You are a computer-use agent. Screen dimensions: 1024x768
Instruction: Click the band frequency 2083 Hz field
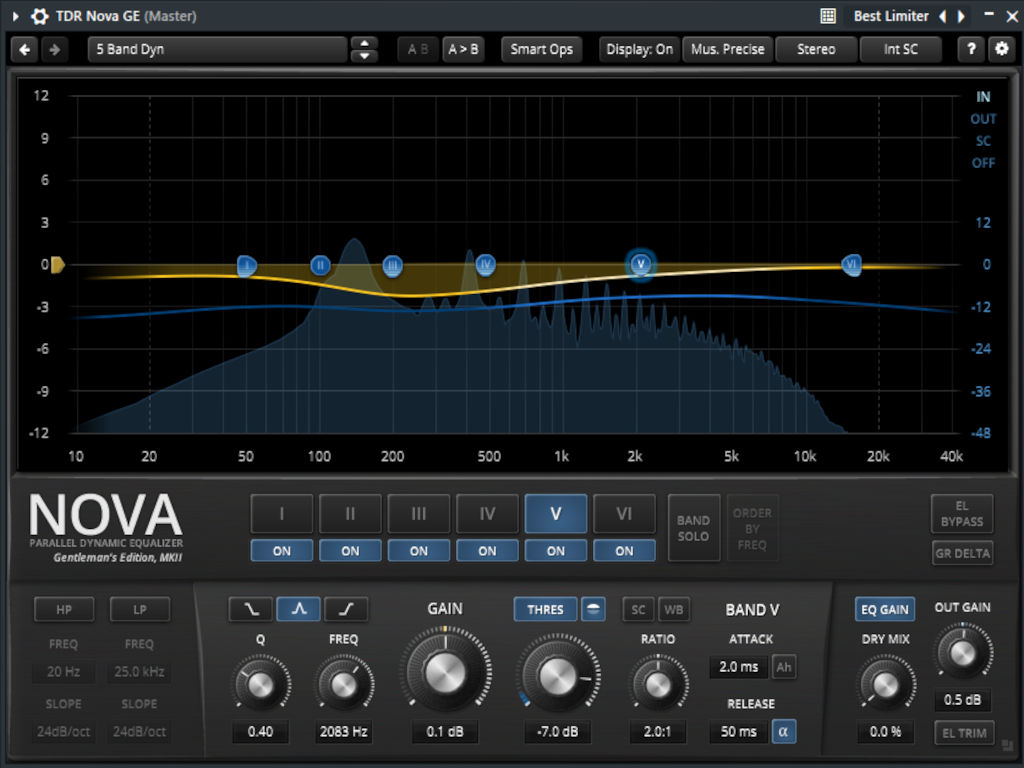point(344,731)
